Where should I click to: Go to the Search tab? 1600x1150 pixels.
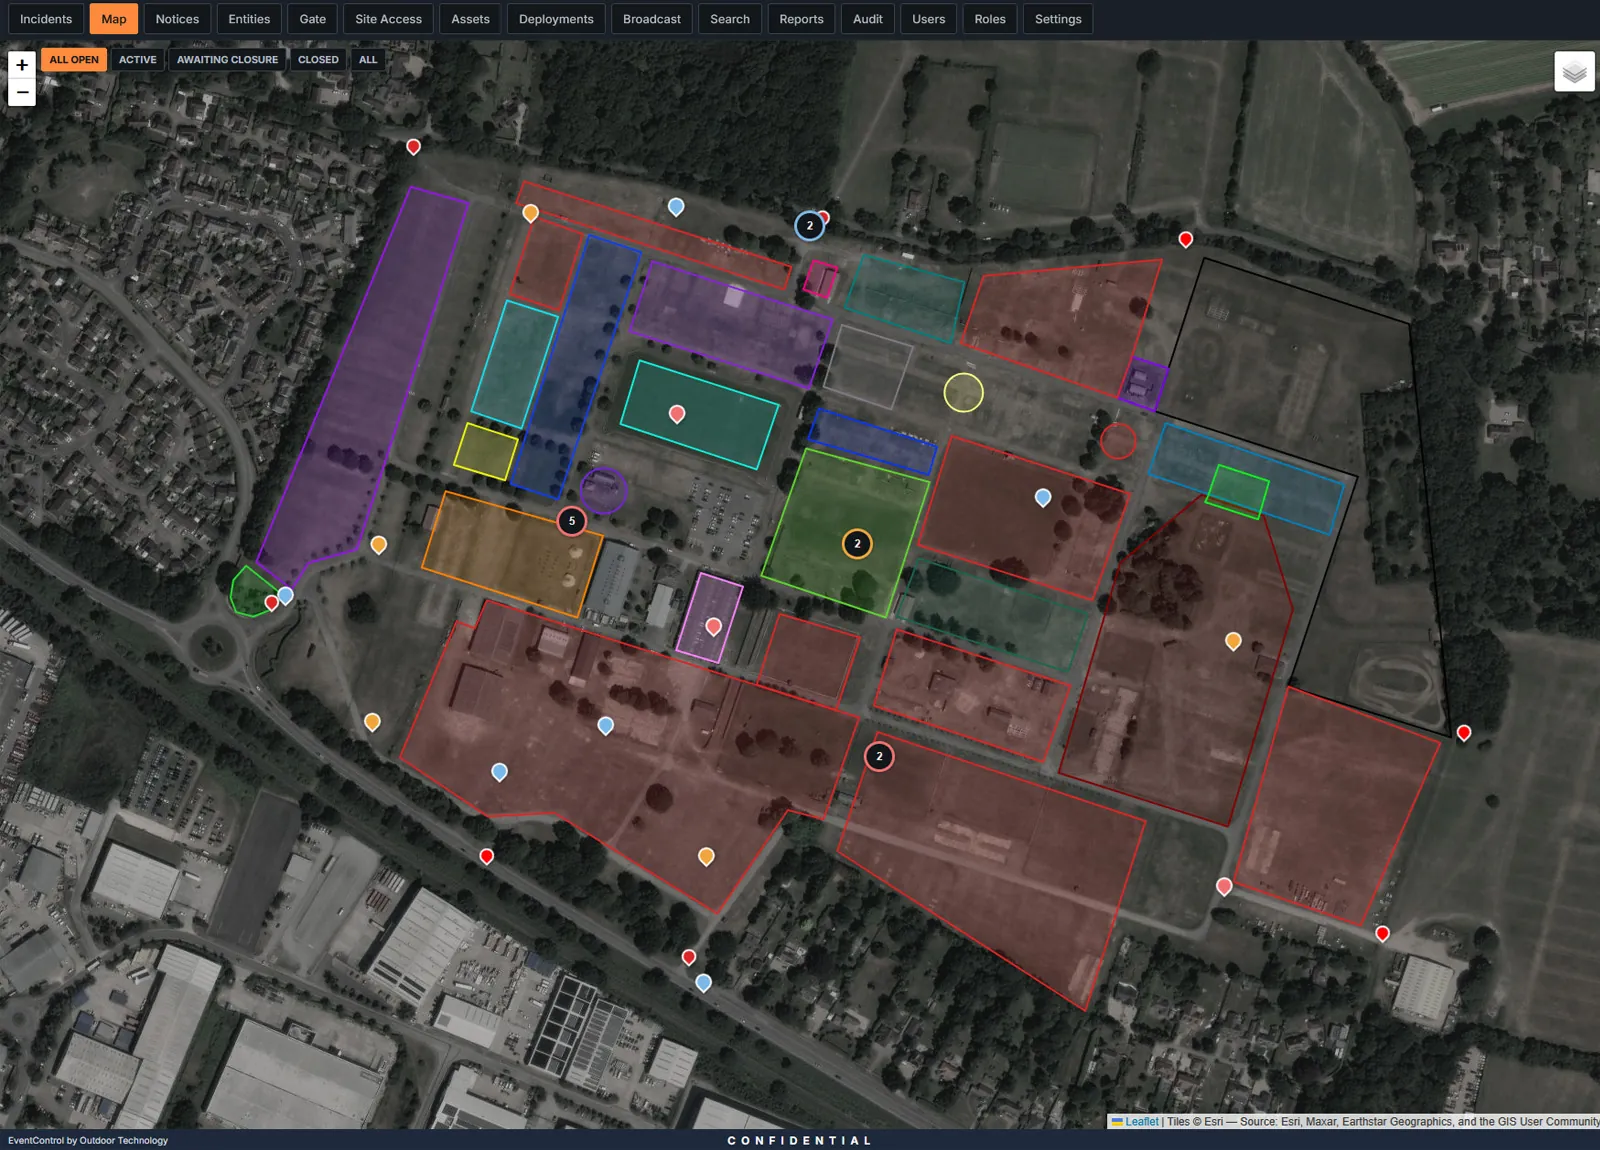click(730, 19)
